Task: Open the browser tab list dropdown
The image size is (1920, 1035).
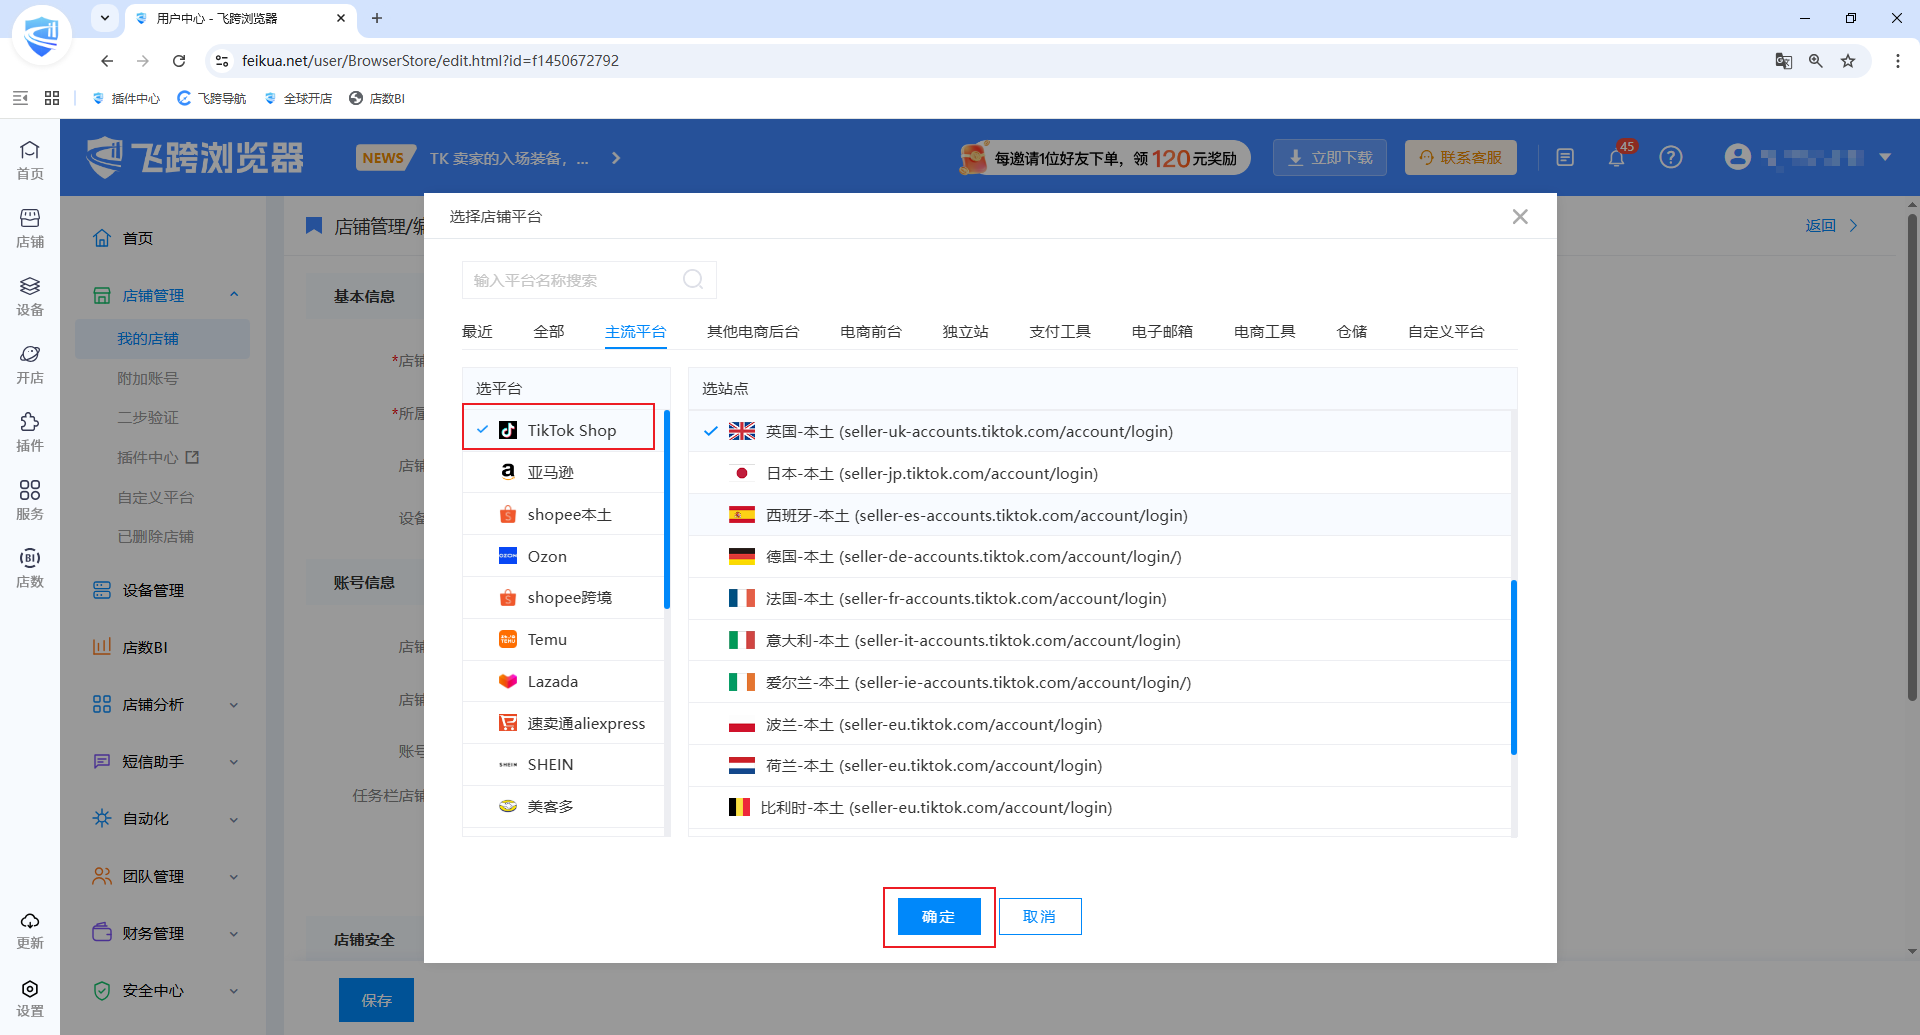Action: point(105,18)
